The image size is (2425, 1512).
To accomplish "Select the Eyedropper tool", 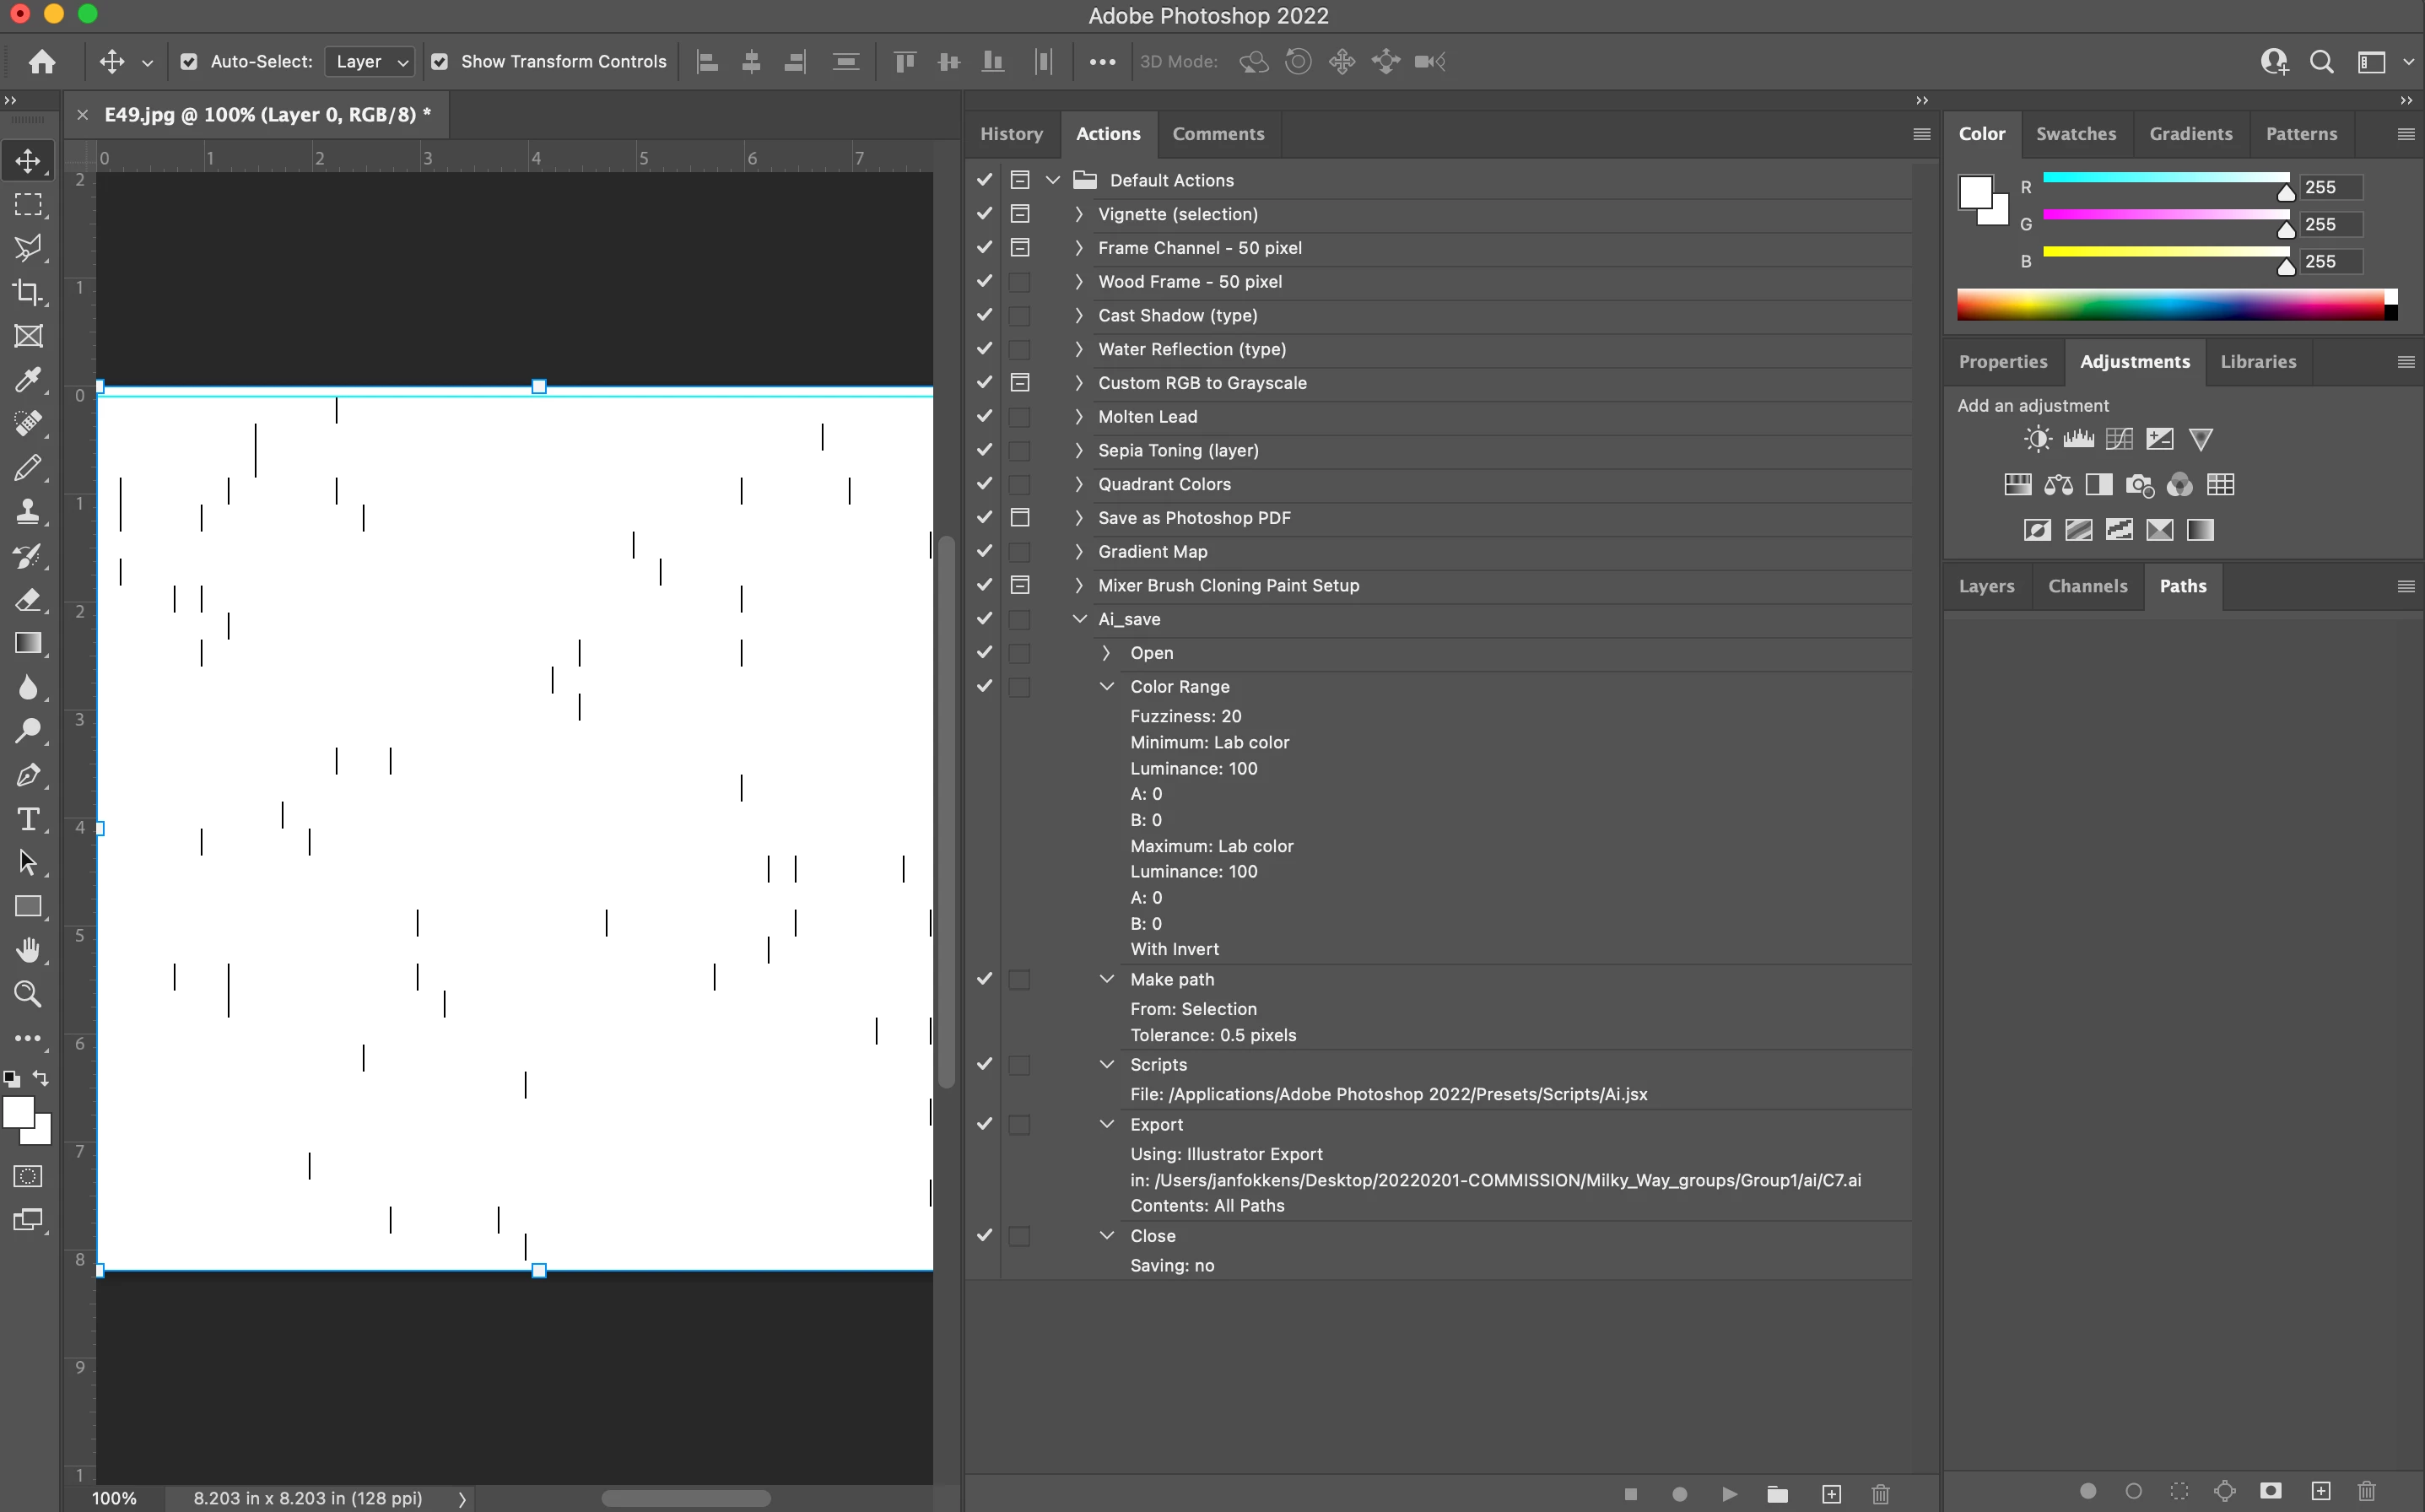I will pos(28,380).
